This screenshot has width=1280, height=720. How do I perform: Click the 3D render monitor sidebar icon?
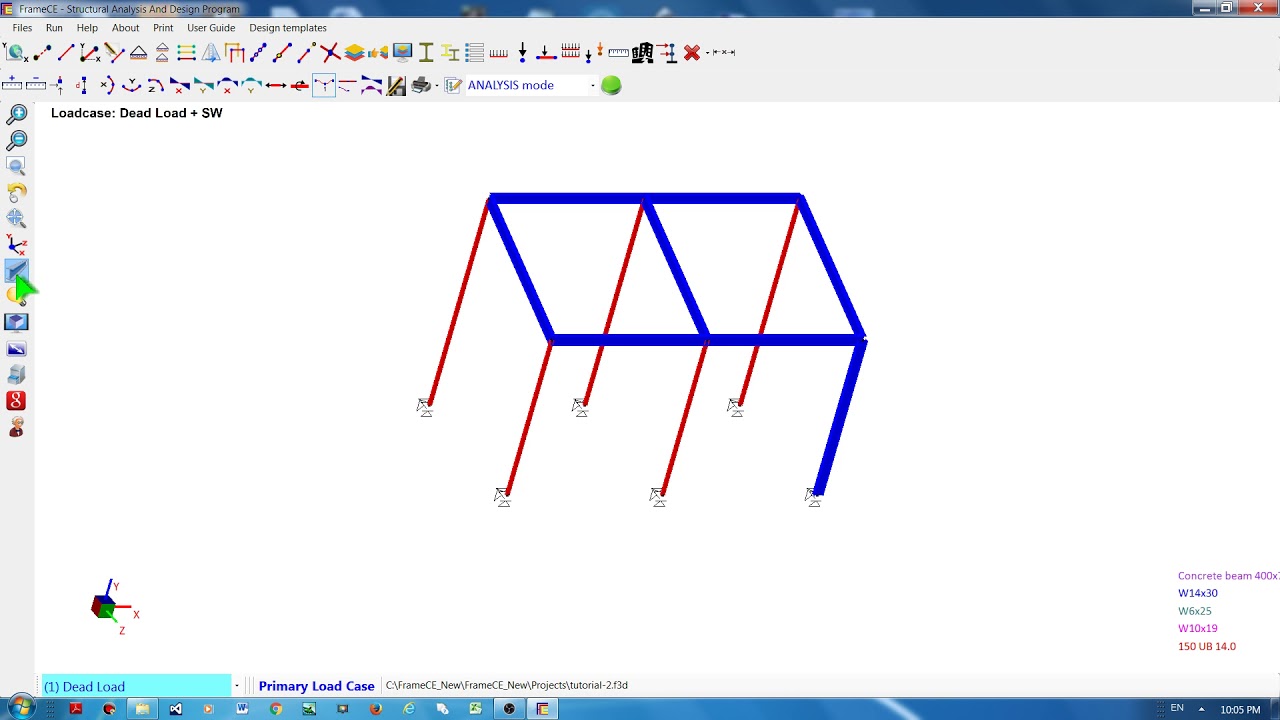click(16, 322)
